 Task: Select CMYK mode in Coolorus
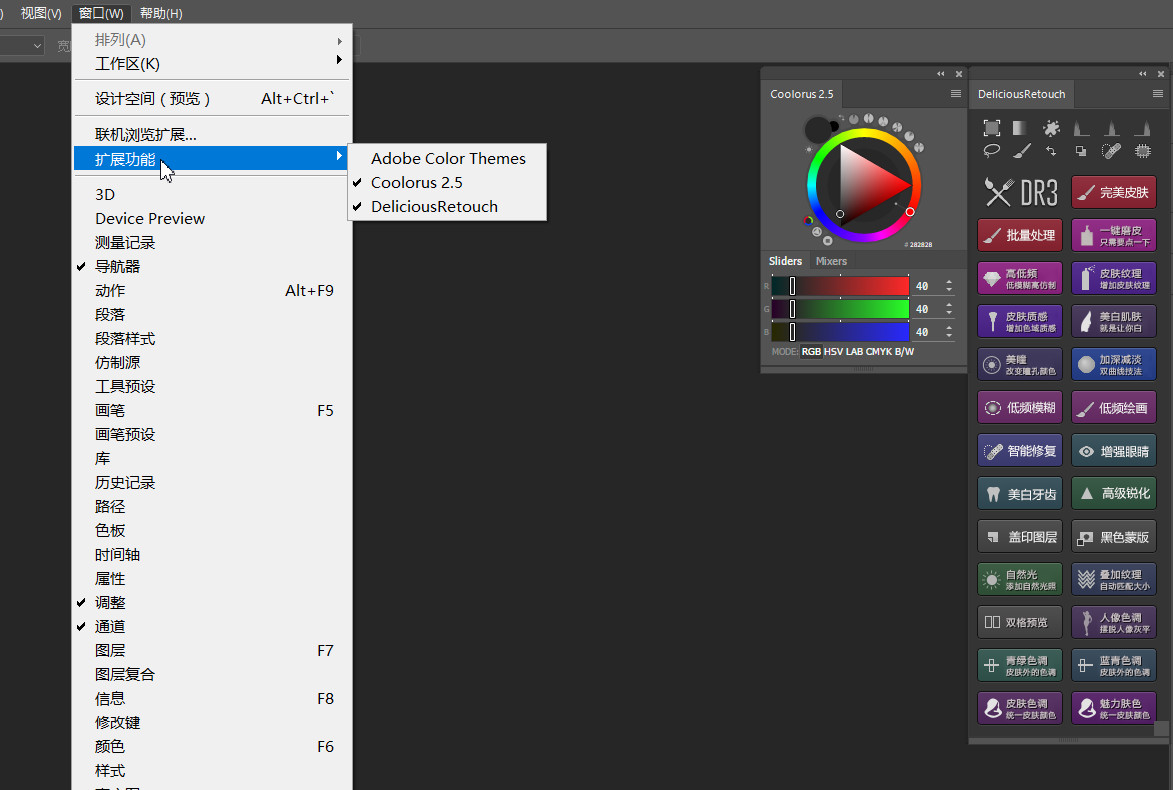pos(878,352)
